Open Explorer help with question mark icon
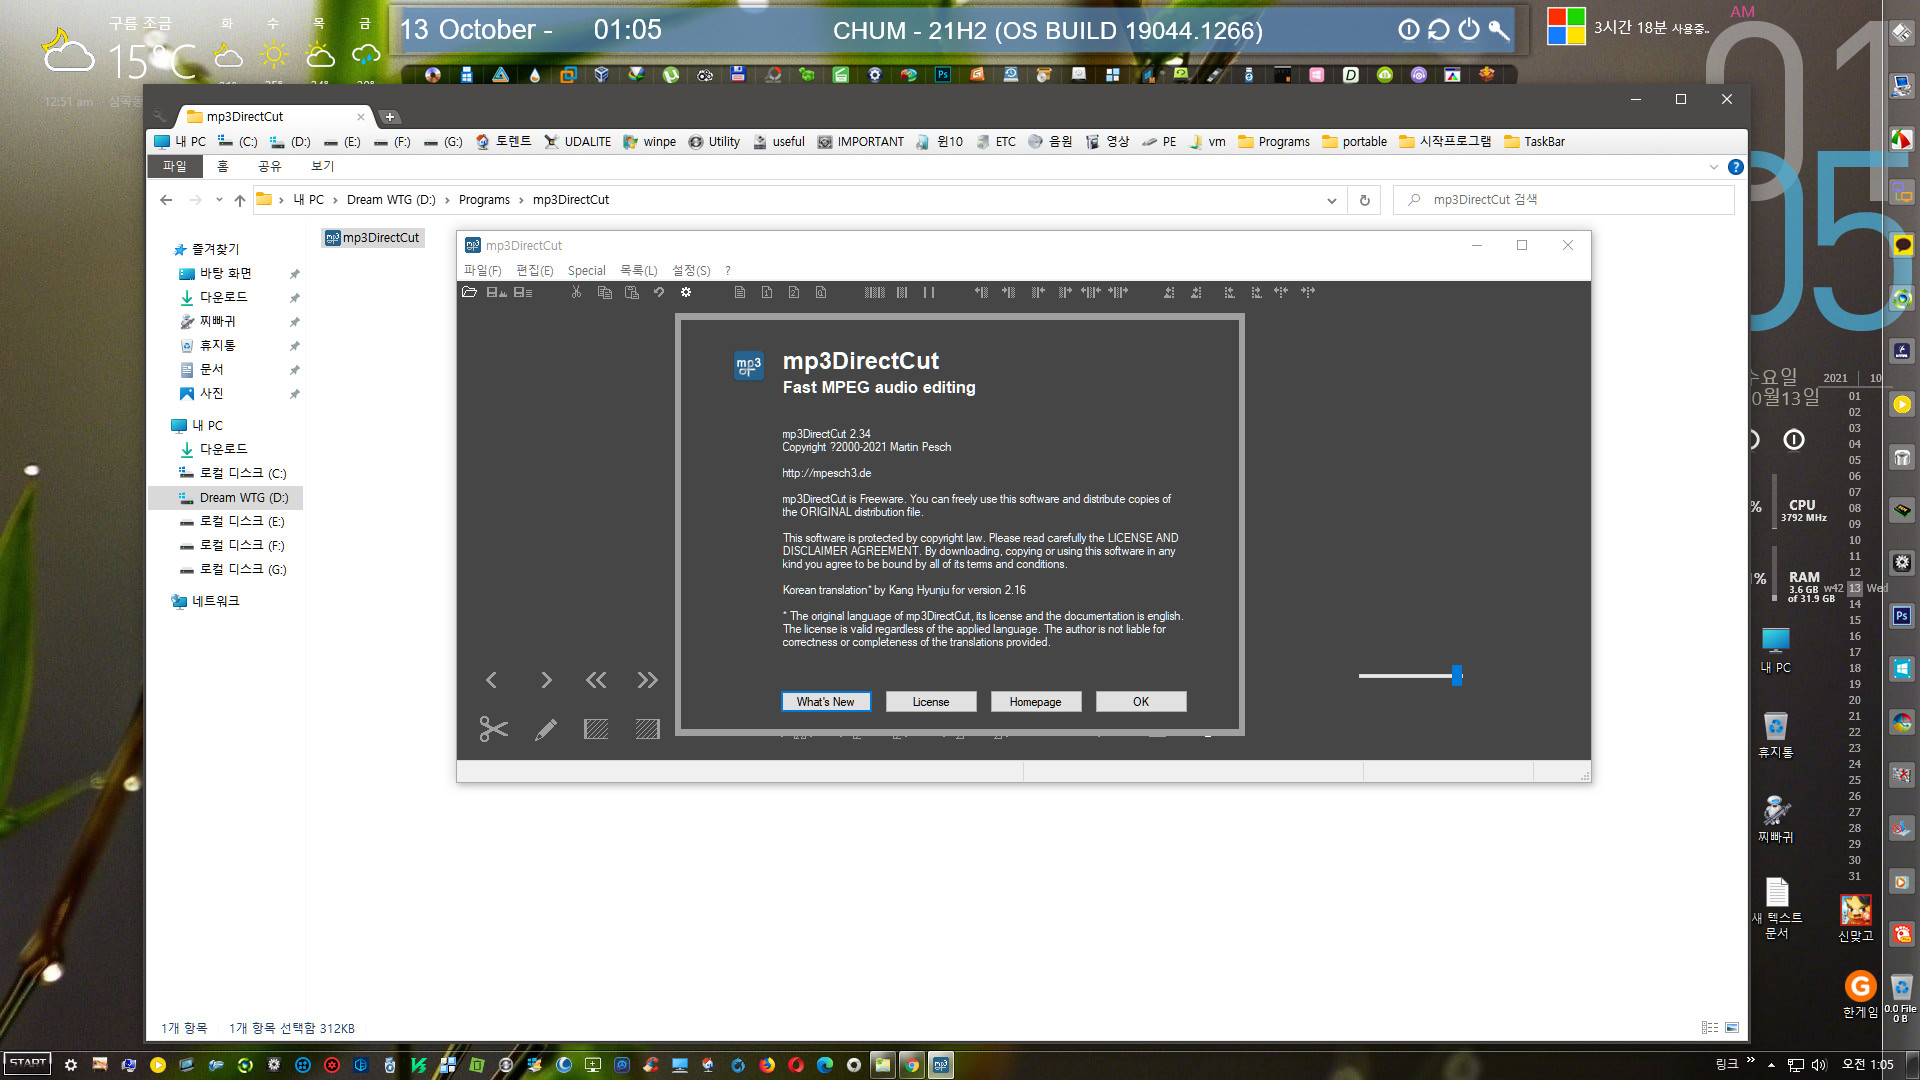The image size is (1920, 1080). pos(1736,167)
